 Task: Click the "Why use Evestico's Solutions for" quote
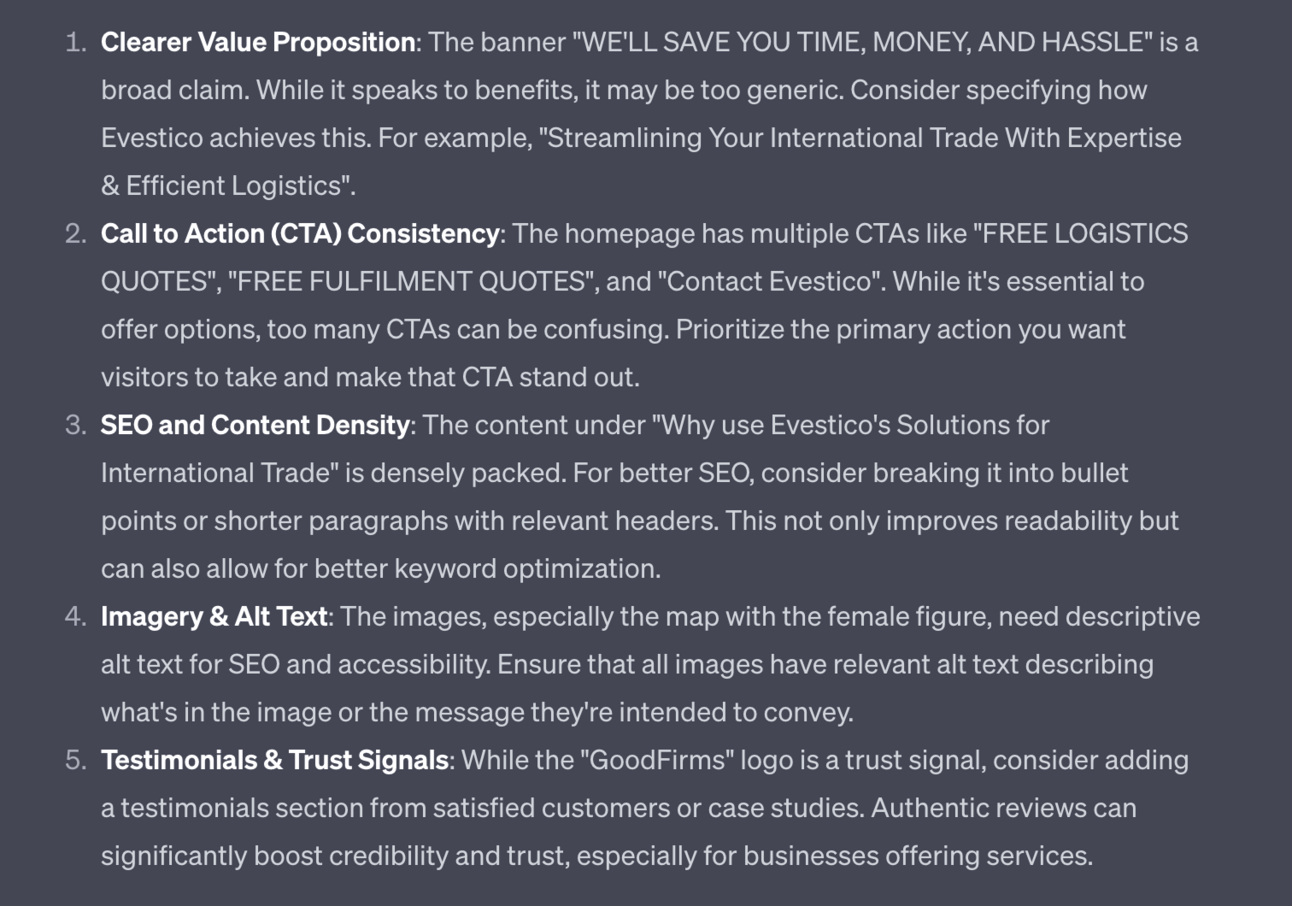[x=850, y=425]
